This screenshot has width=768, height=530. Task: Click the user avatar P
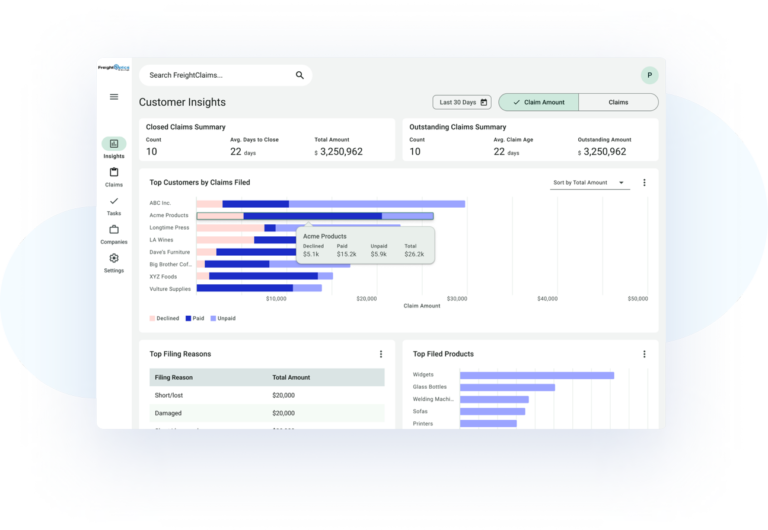pyautogui.click(x=649, y=75)
